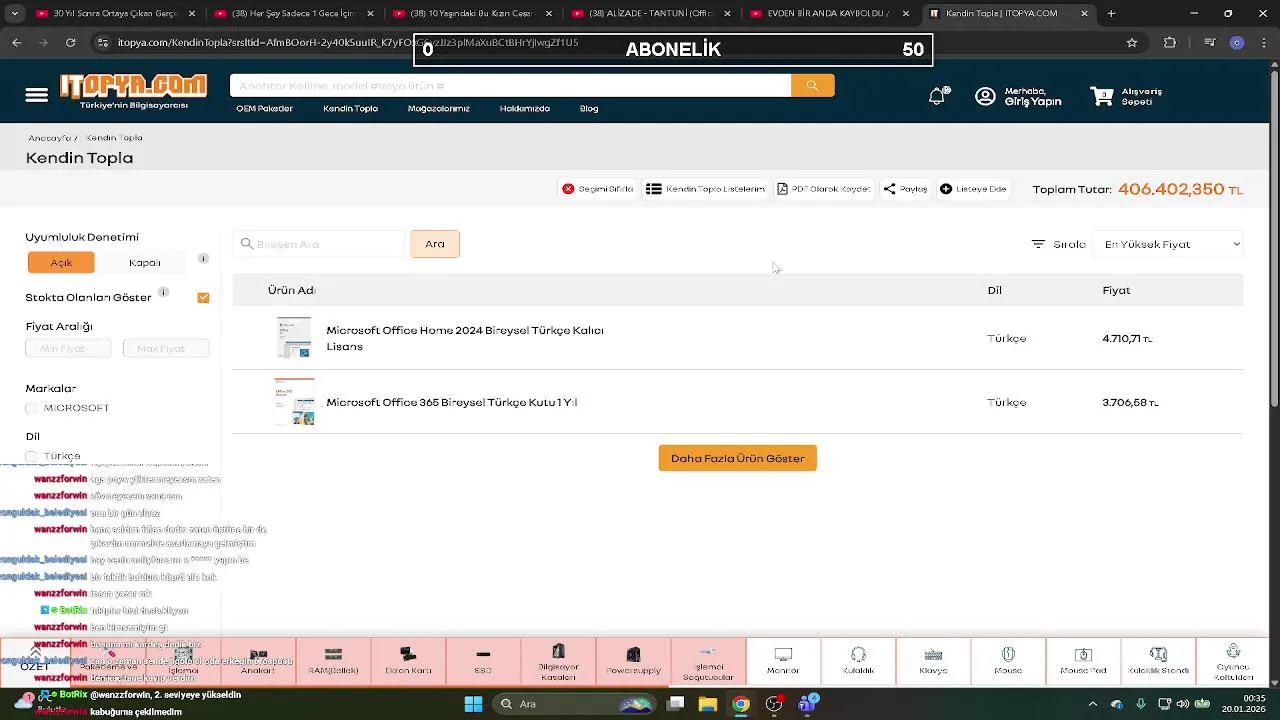Switch to the ALİZADE - TANTUNİ browser tab
This screenshot has height=720, width=1280.
pyautogui.click(x=650, y=14)
